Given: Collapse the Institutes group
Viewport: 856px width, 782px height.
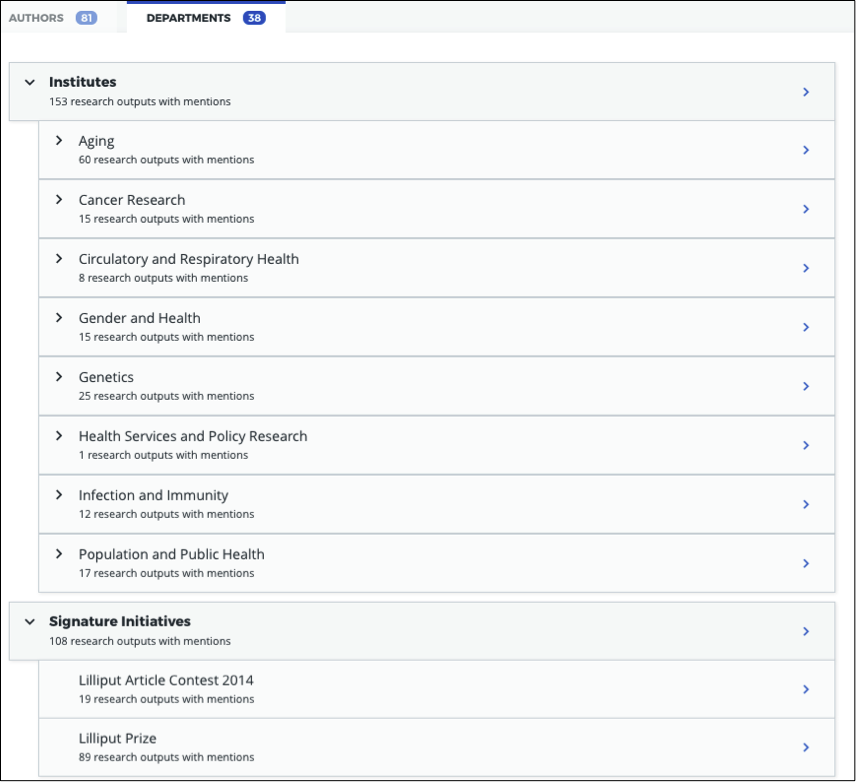Looking at the screenshot, I should [30, 82].
